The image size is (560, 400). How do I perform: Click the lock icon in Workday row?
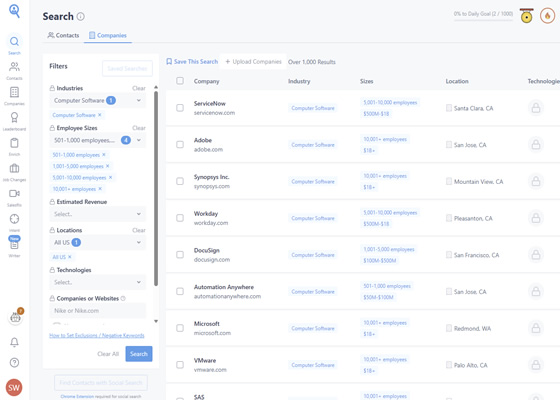click(536, 218)
